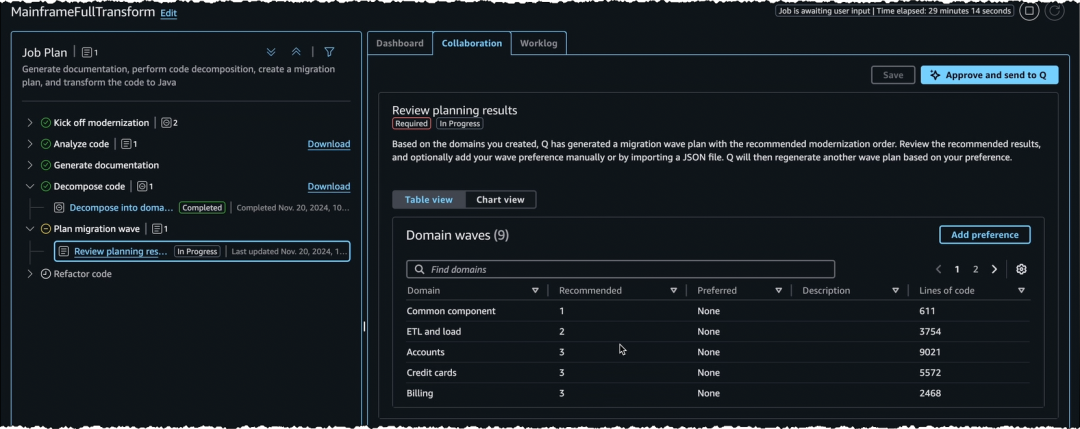Sort by the Description column arrow
The image size is (1080, 429).
pos(895,291)
